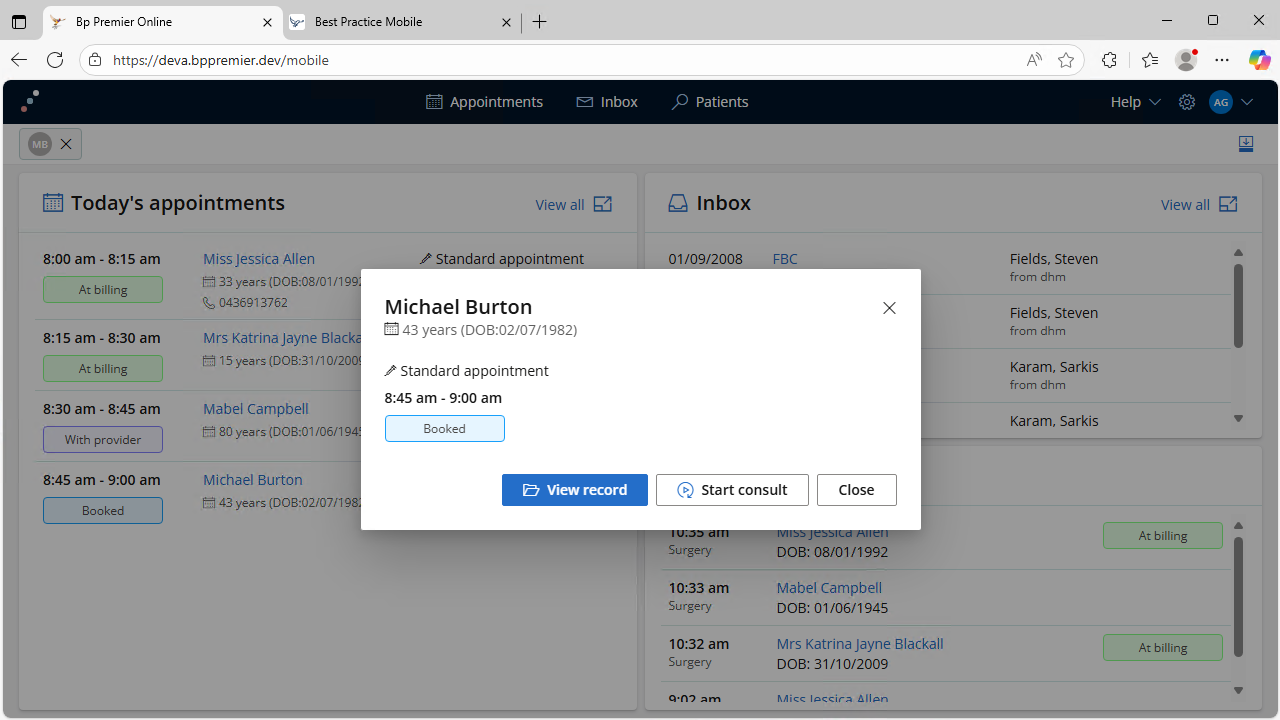Viewport: 1280px width, 720px height.
Task: Click the Bp Premier logo icon
Action: click(x=30, y=102)
